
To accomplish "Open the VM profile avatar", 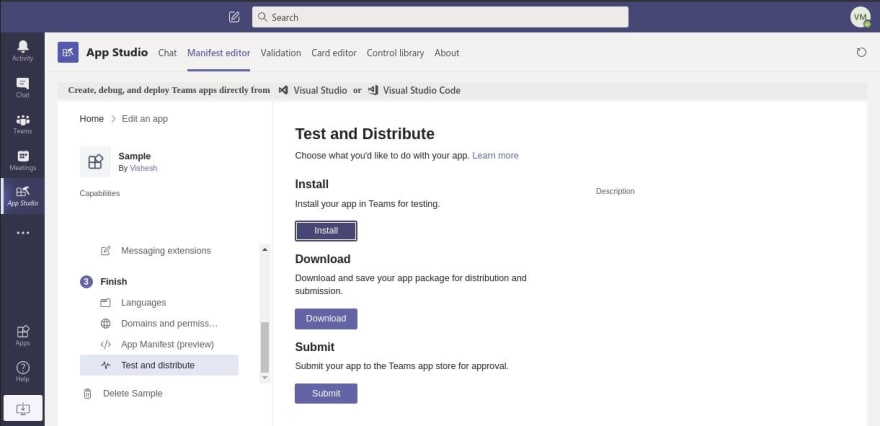I will tap(860, 17).
